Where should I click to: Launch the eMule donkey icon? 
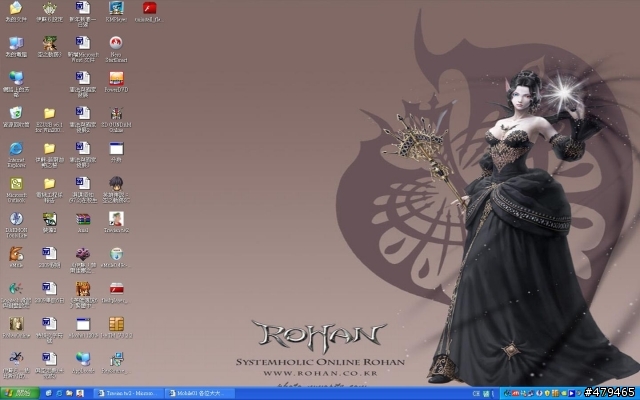(16, 254)
